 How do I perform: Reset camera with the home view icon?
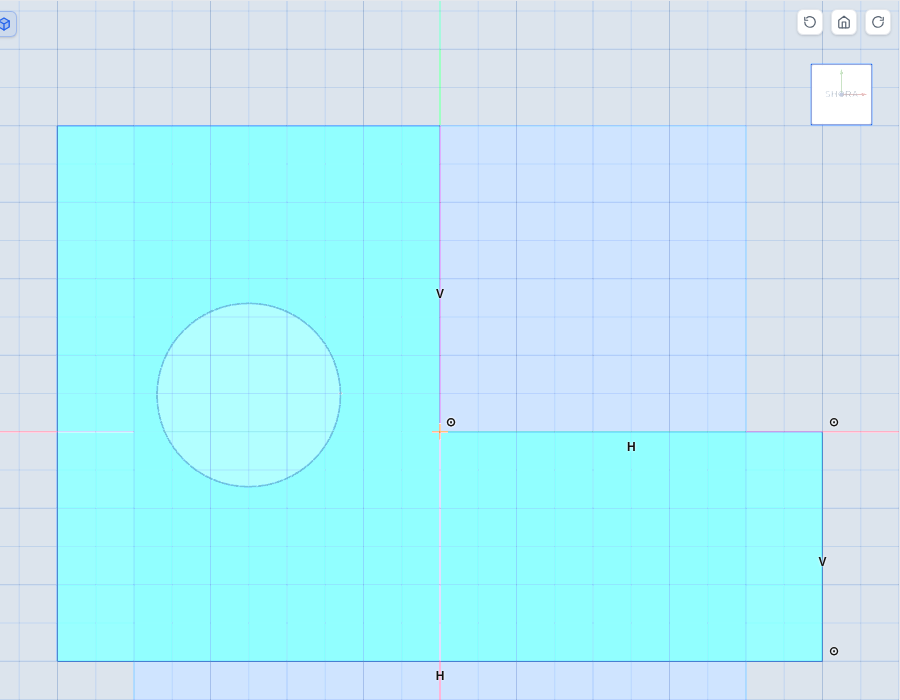pyautogui.click(x=844, y=22)
